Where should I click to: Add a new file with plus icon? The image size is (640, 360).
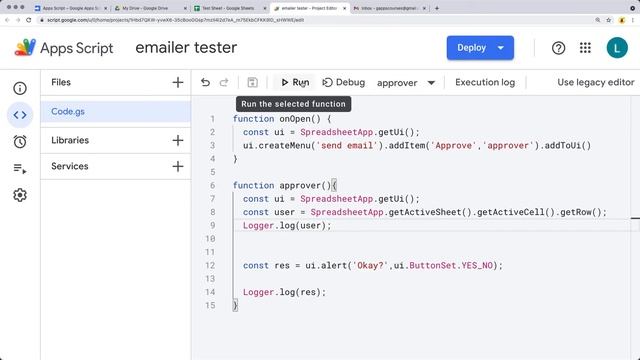[178, 82]
